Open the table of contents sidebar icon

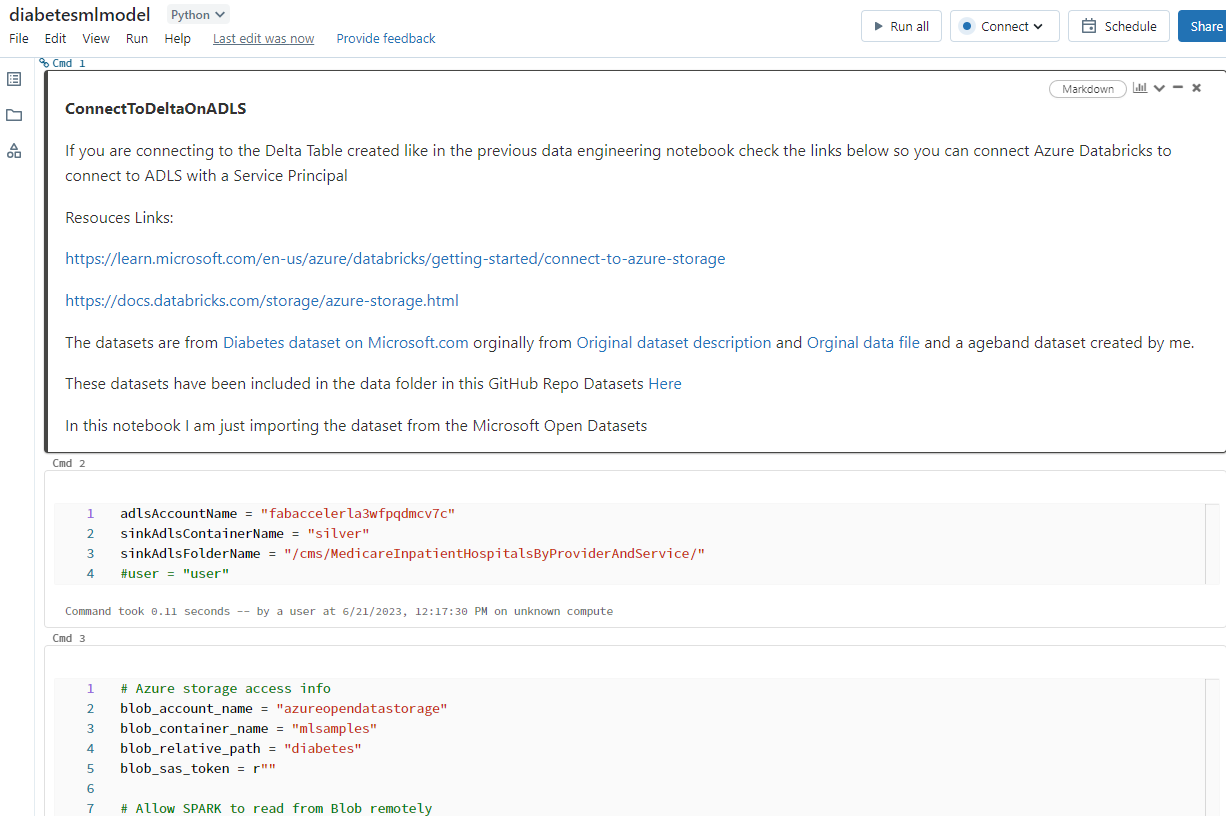click(x=14, y=79)
